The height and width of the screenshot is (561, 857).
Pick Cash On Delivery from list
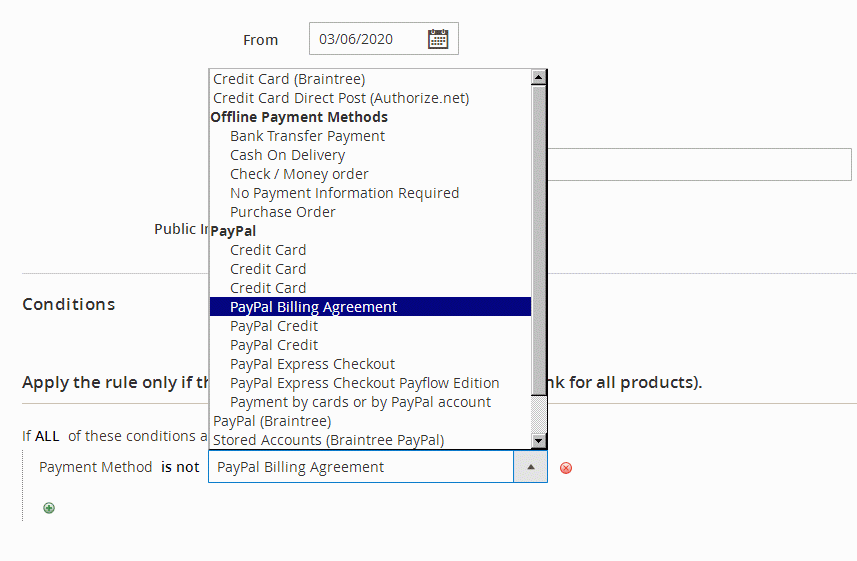(287, 155)
